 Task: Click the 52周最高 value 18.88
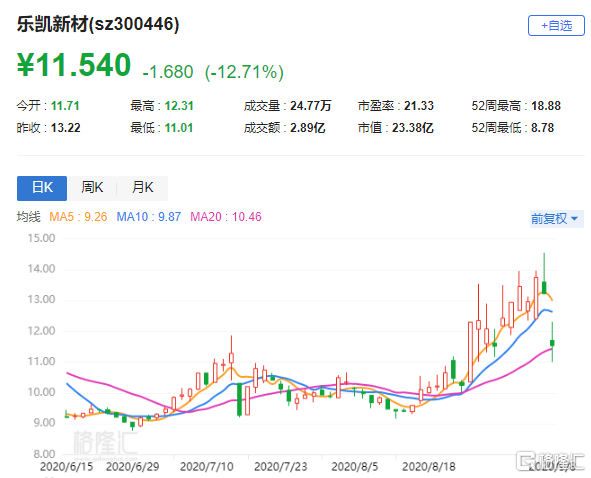point(546,106)
